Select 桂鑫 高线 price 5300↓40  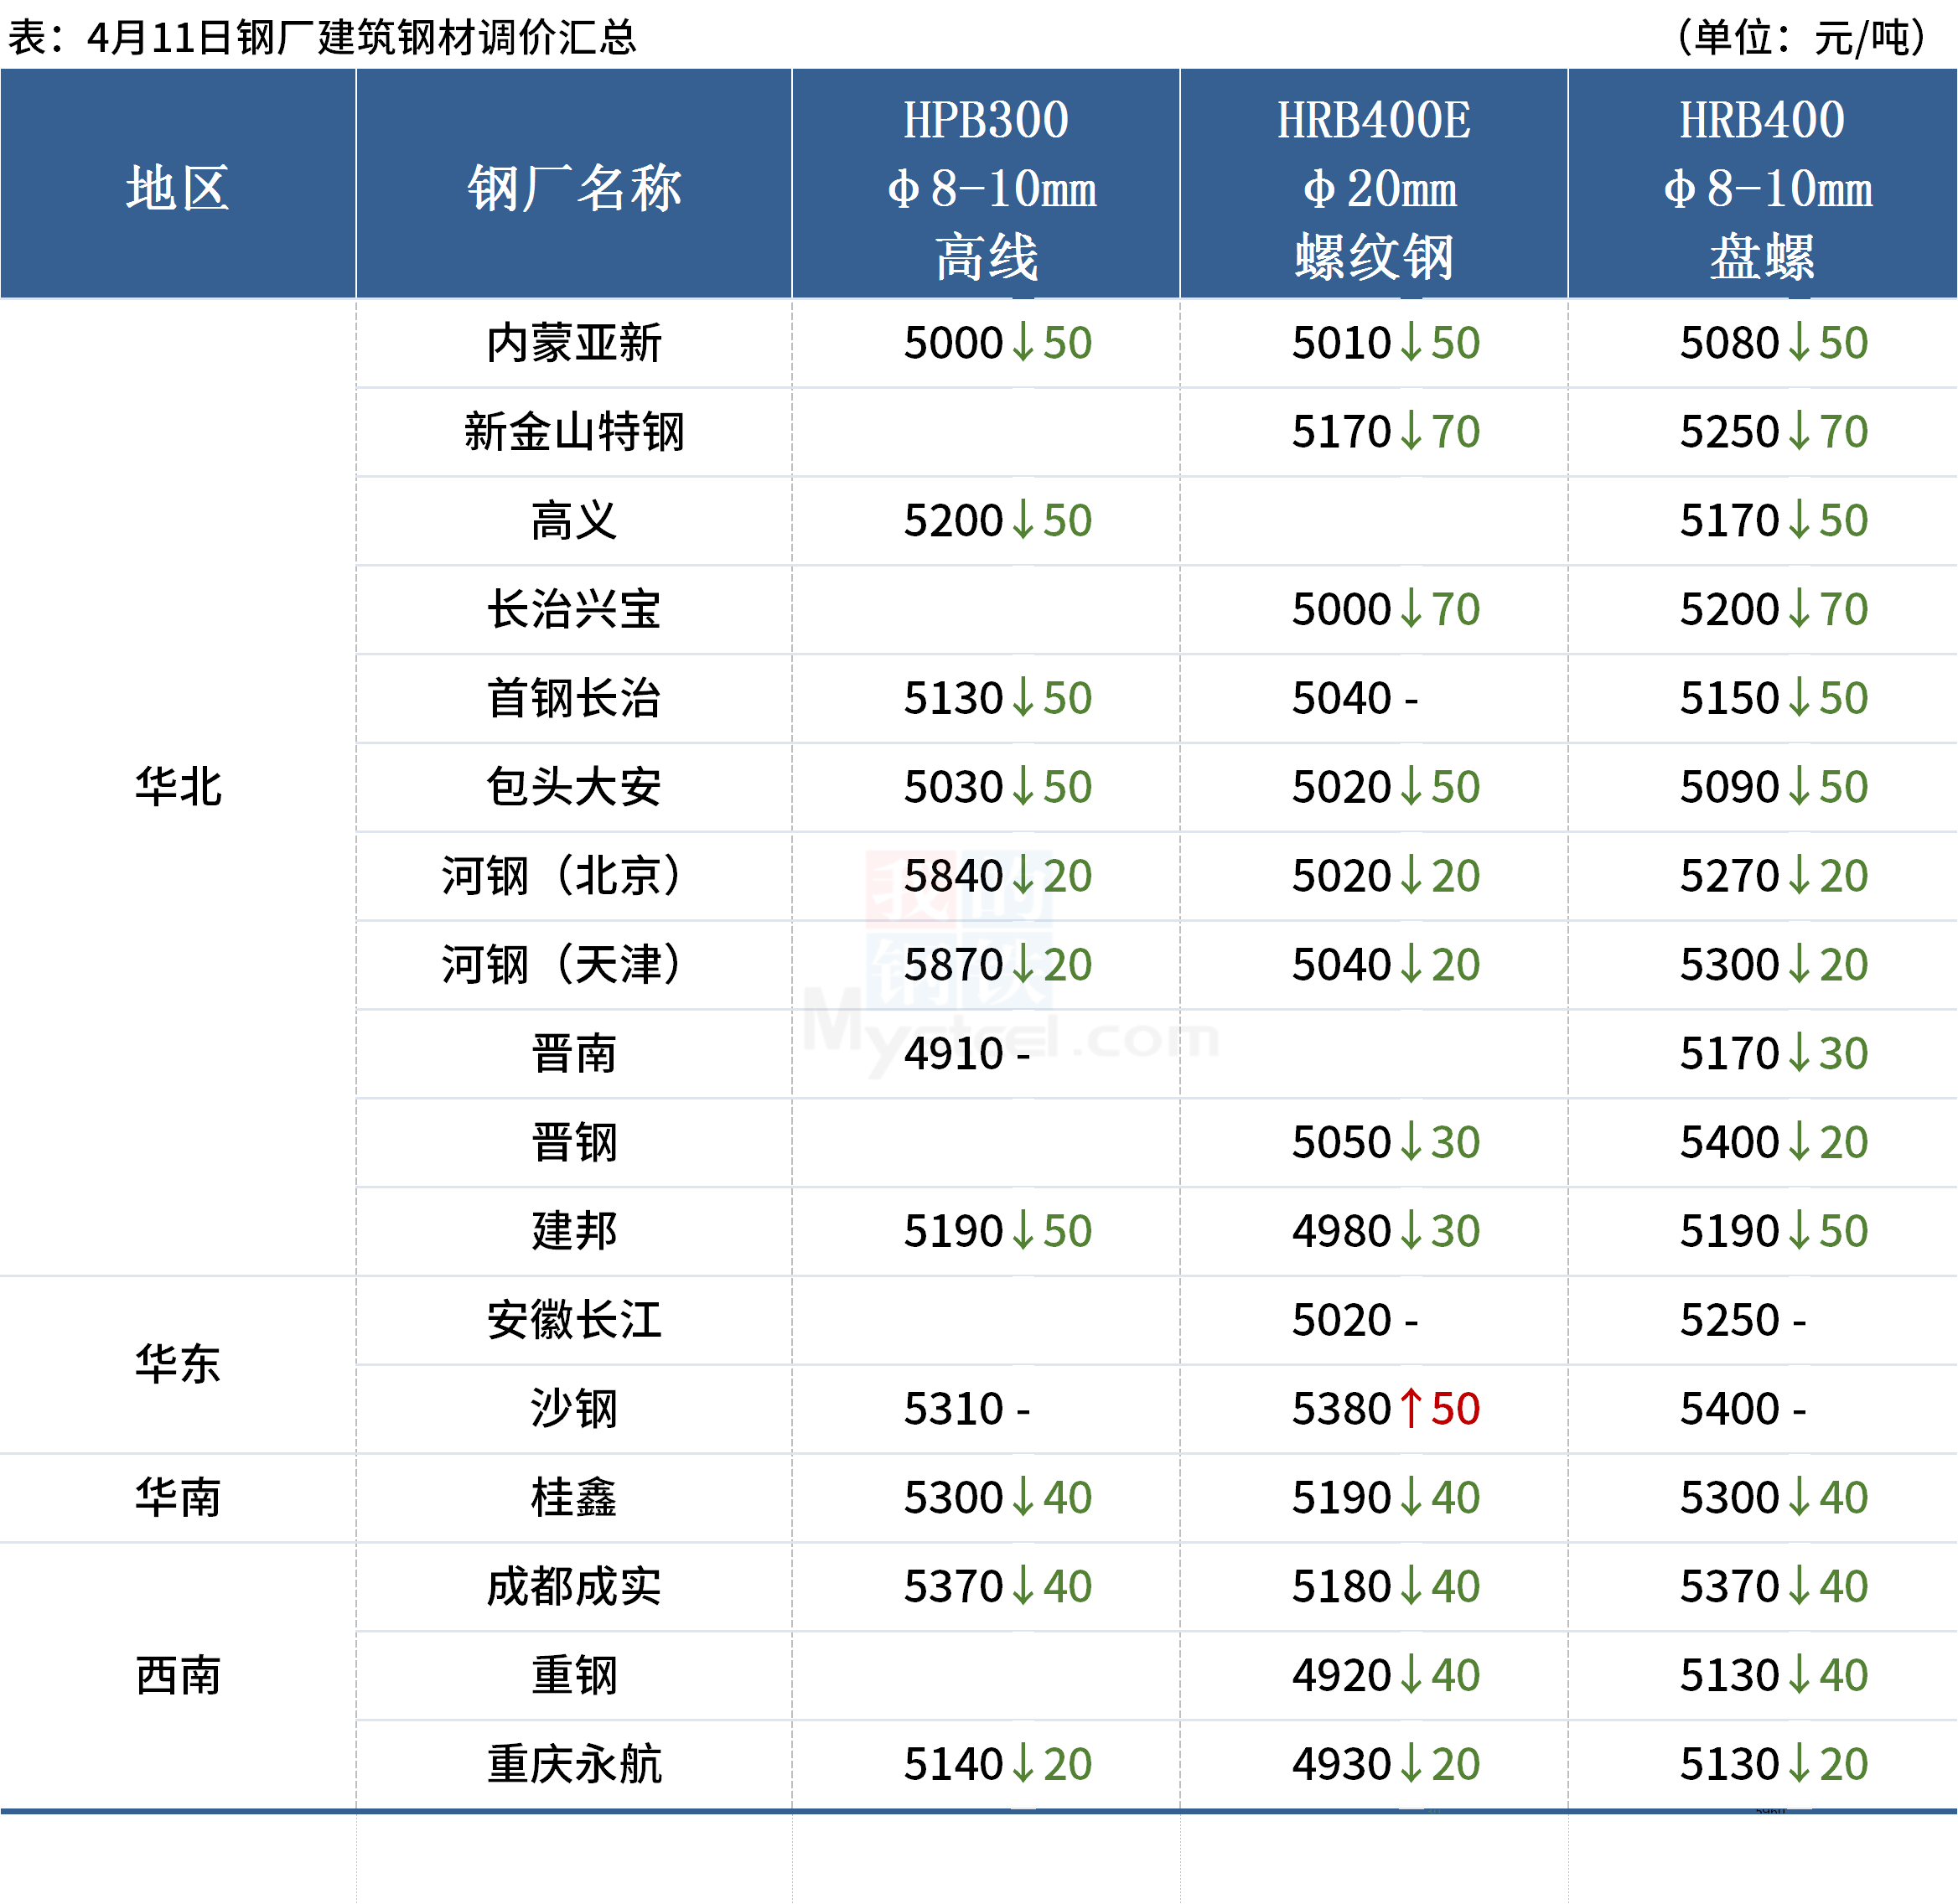click(x=998, y=1497)
